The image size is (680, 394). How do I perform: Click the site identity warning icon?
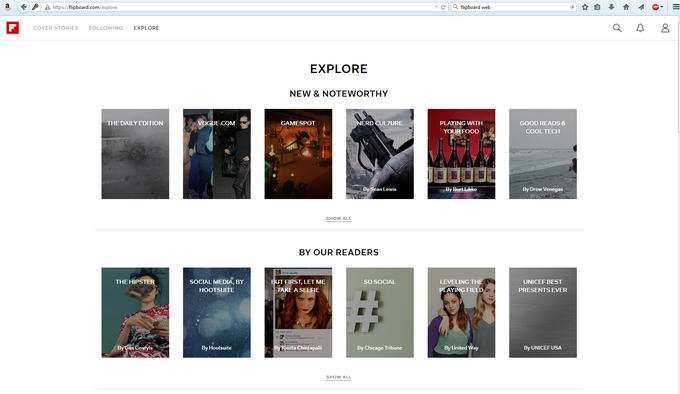[48, 7]
